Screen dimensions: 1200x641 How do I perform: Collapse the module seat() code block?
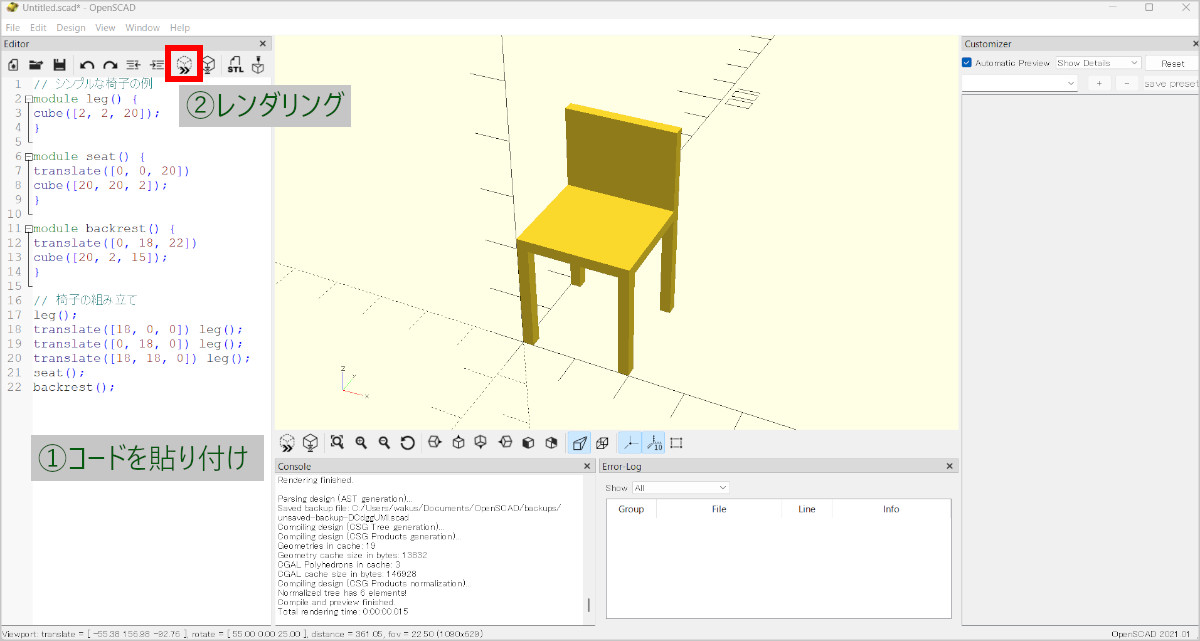(29, 157)
